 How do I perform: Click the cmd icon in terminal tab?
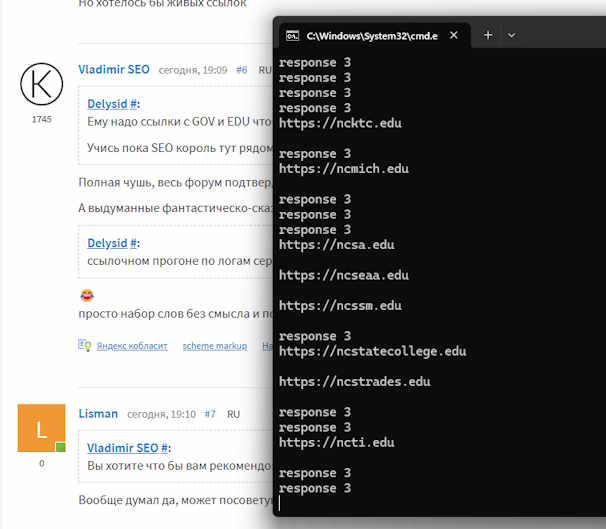tap(292, 35)
